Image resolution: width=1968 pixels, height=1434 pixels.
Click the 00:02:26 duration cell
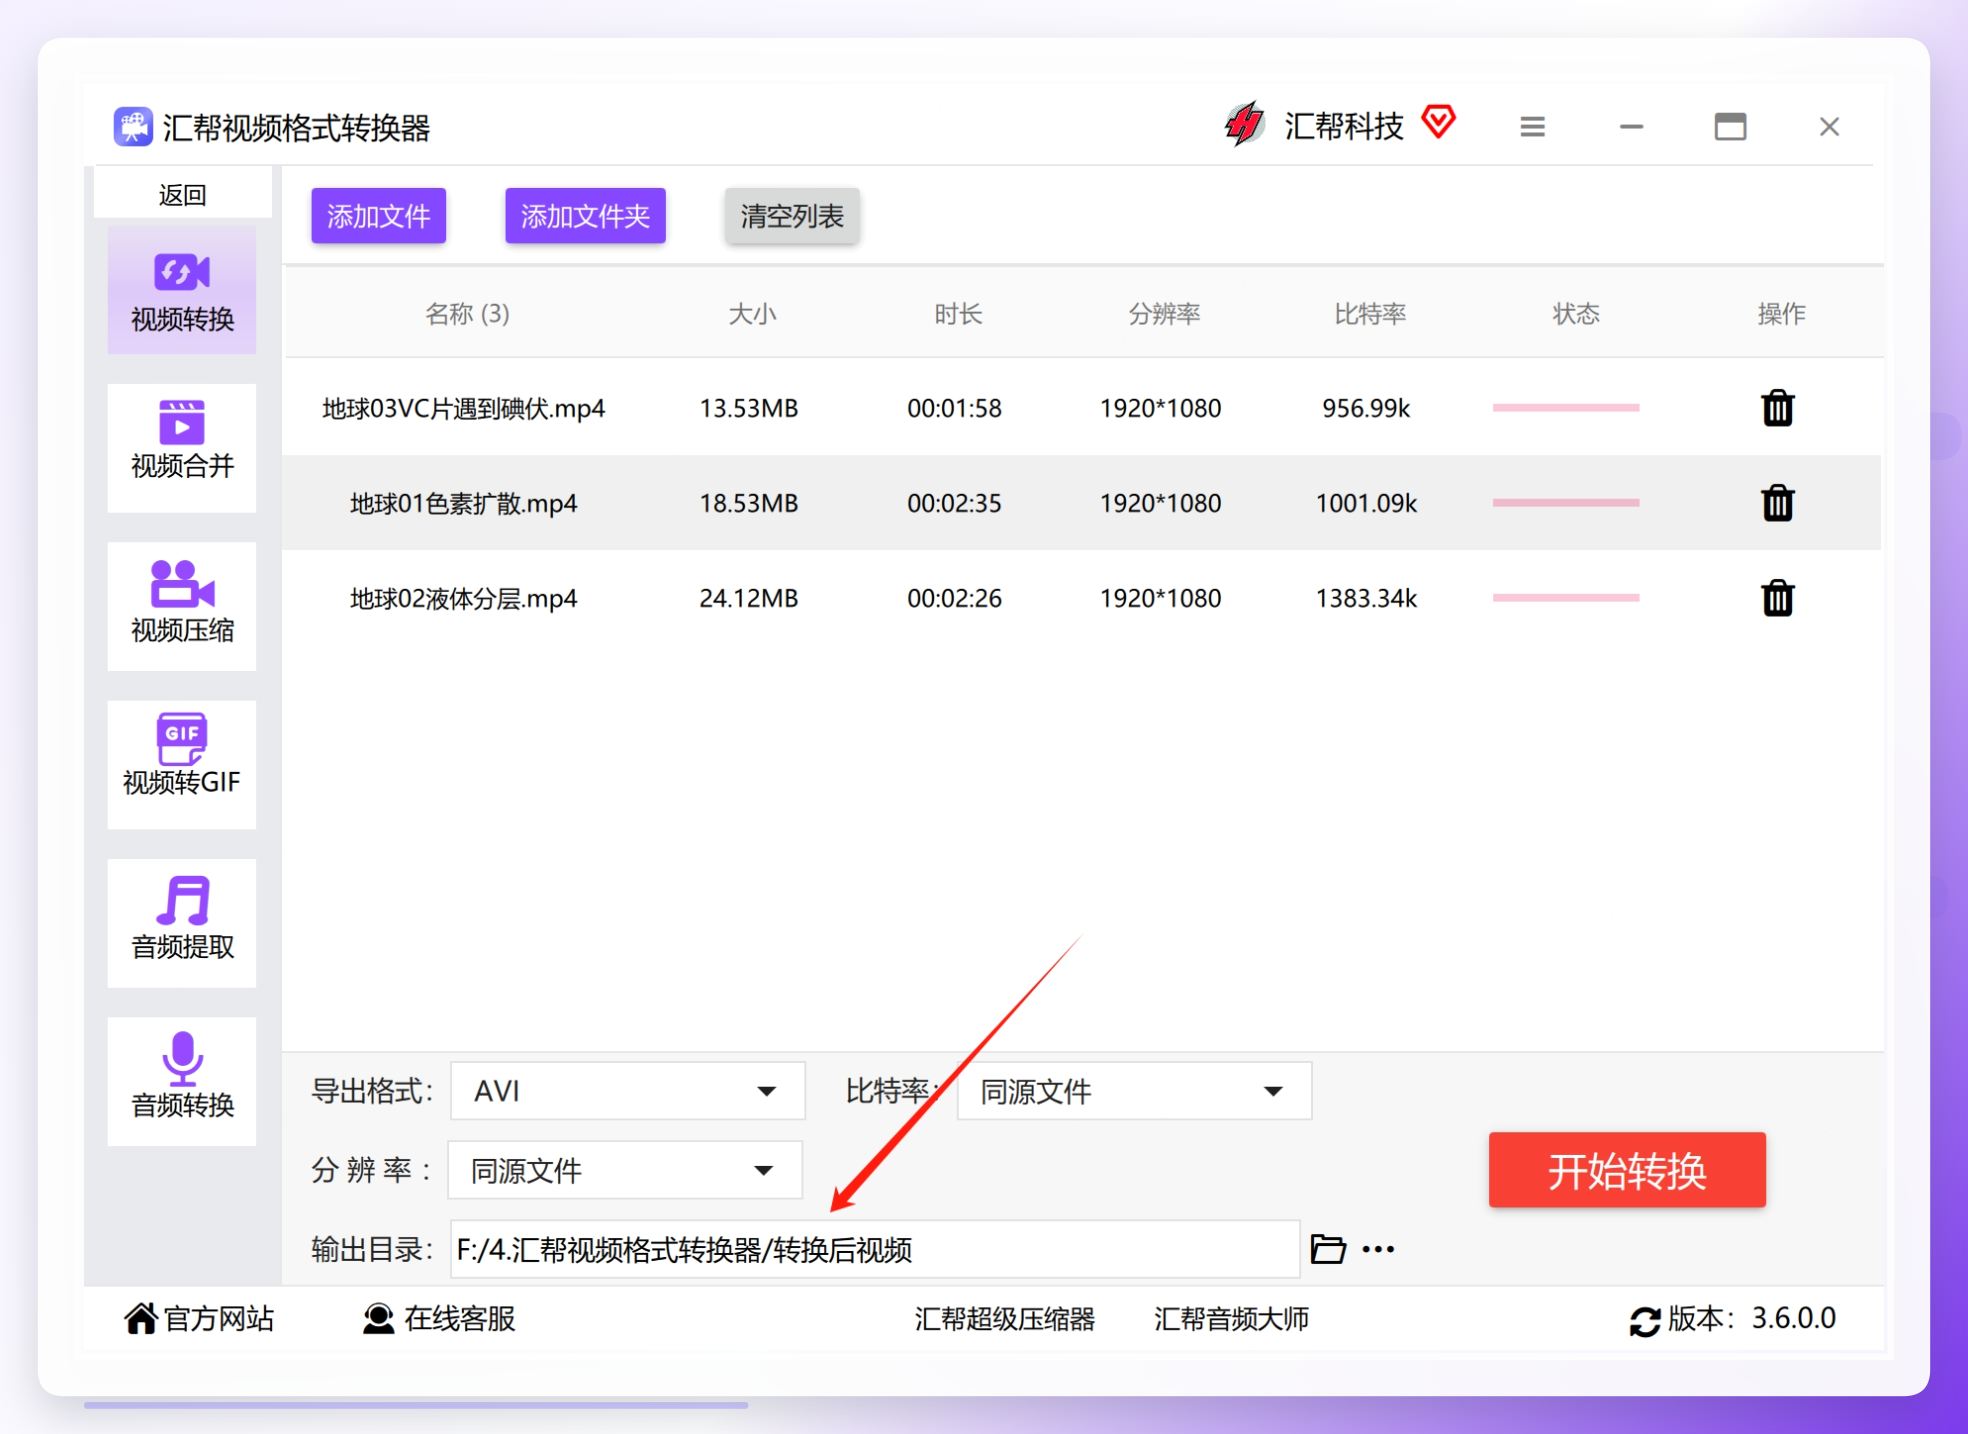click(x=954, y=598)
